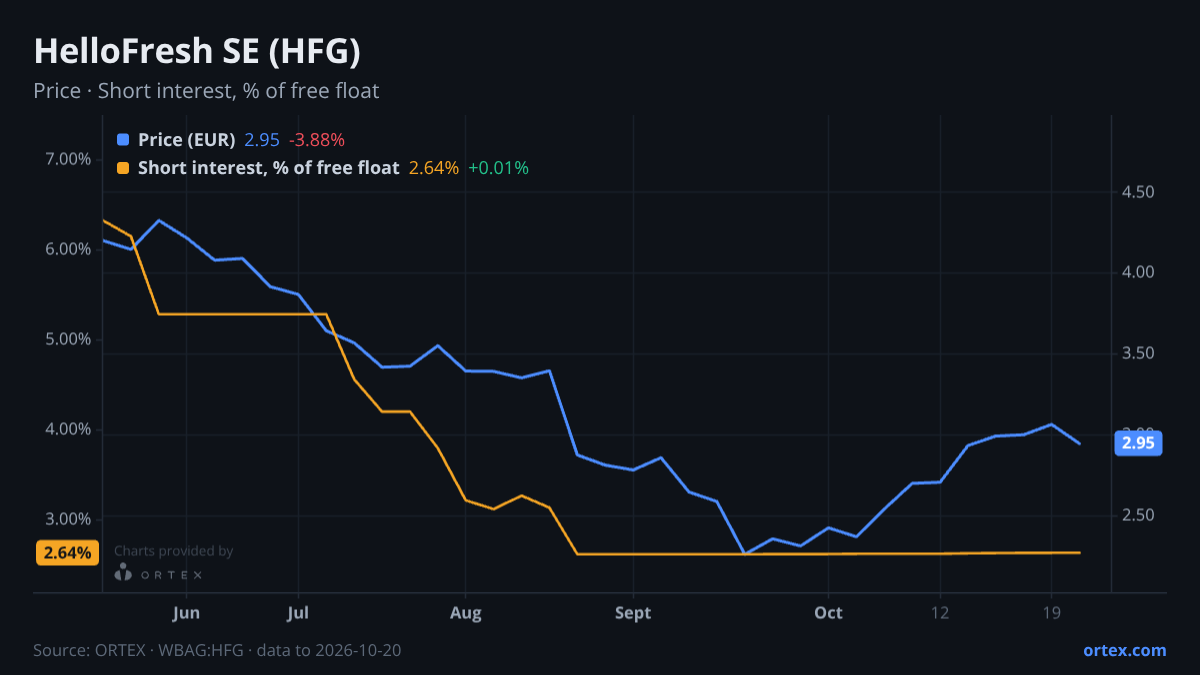Click the 12 date axis label
Screen dimensions: 1200x675
coord(940,613)
